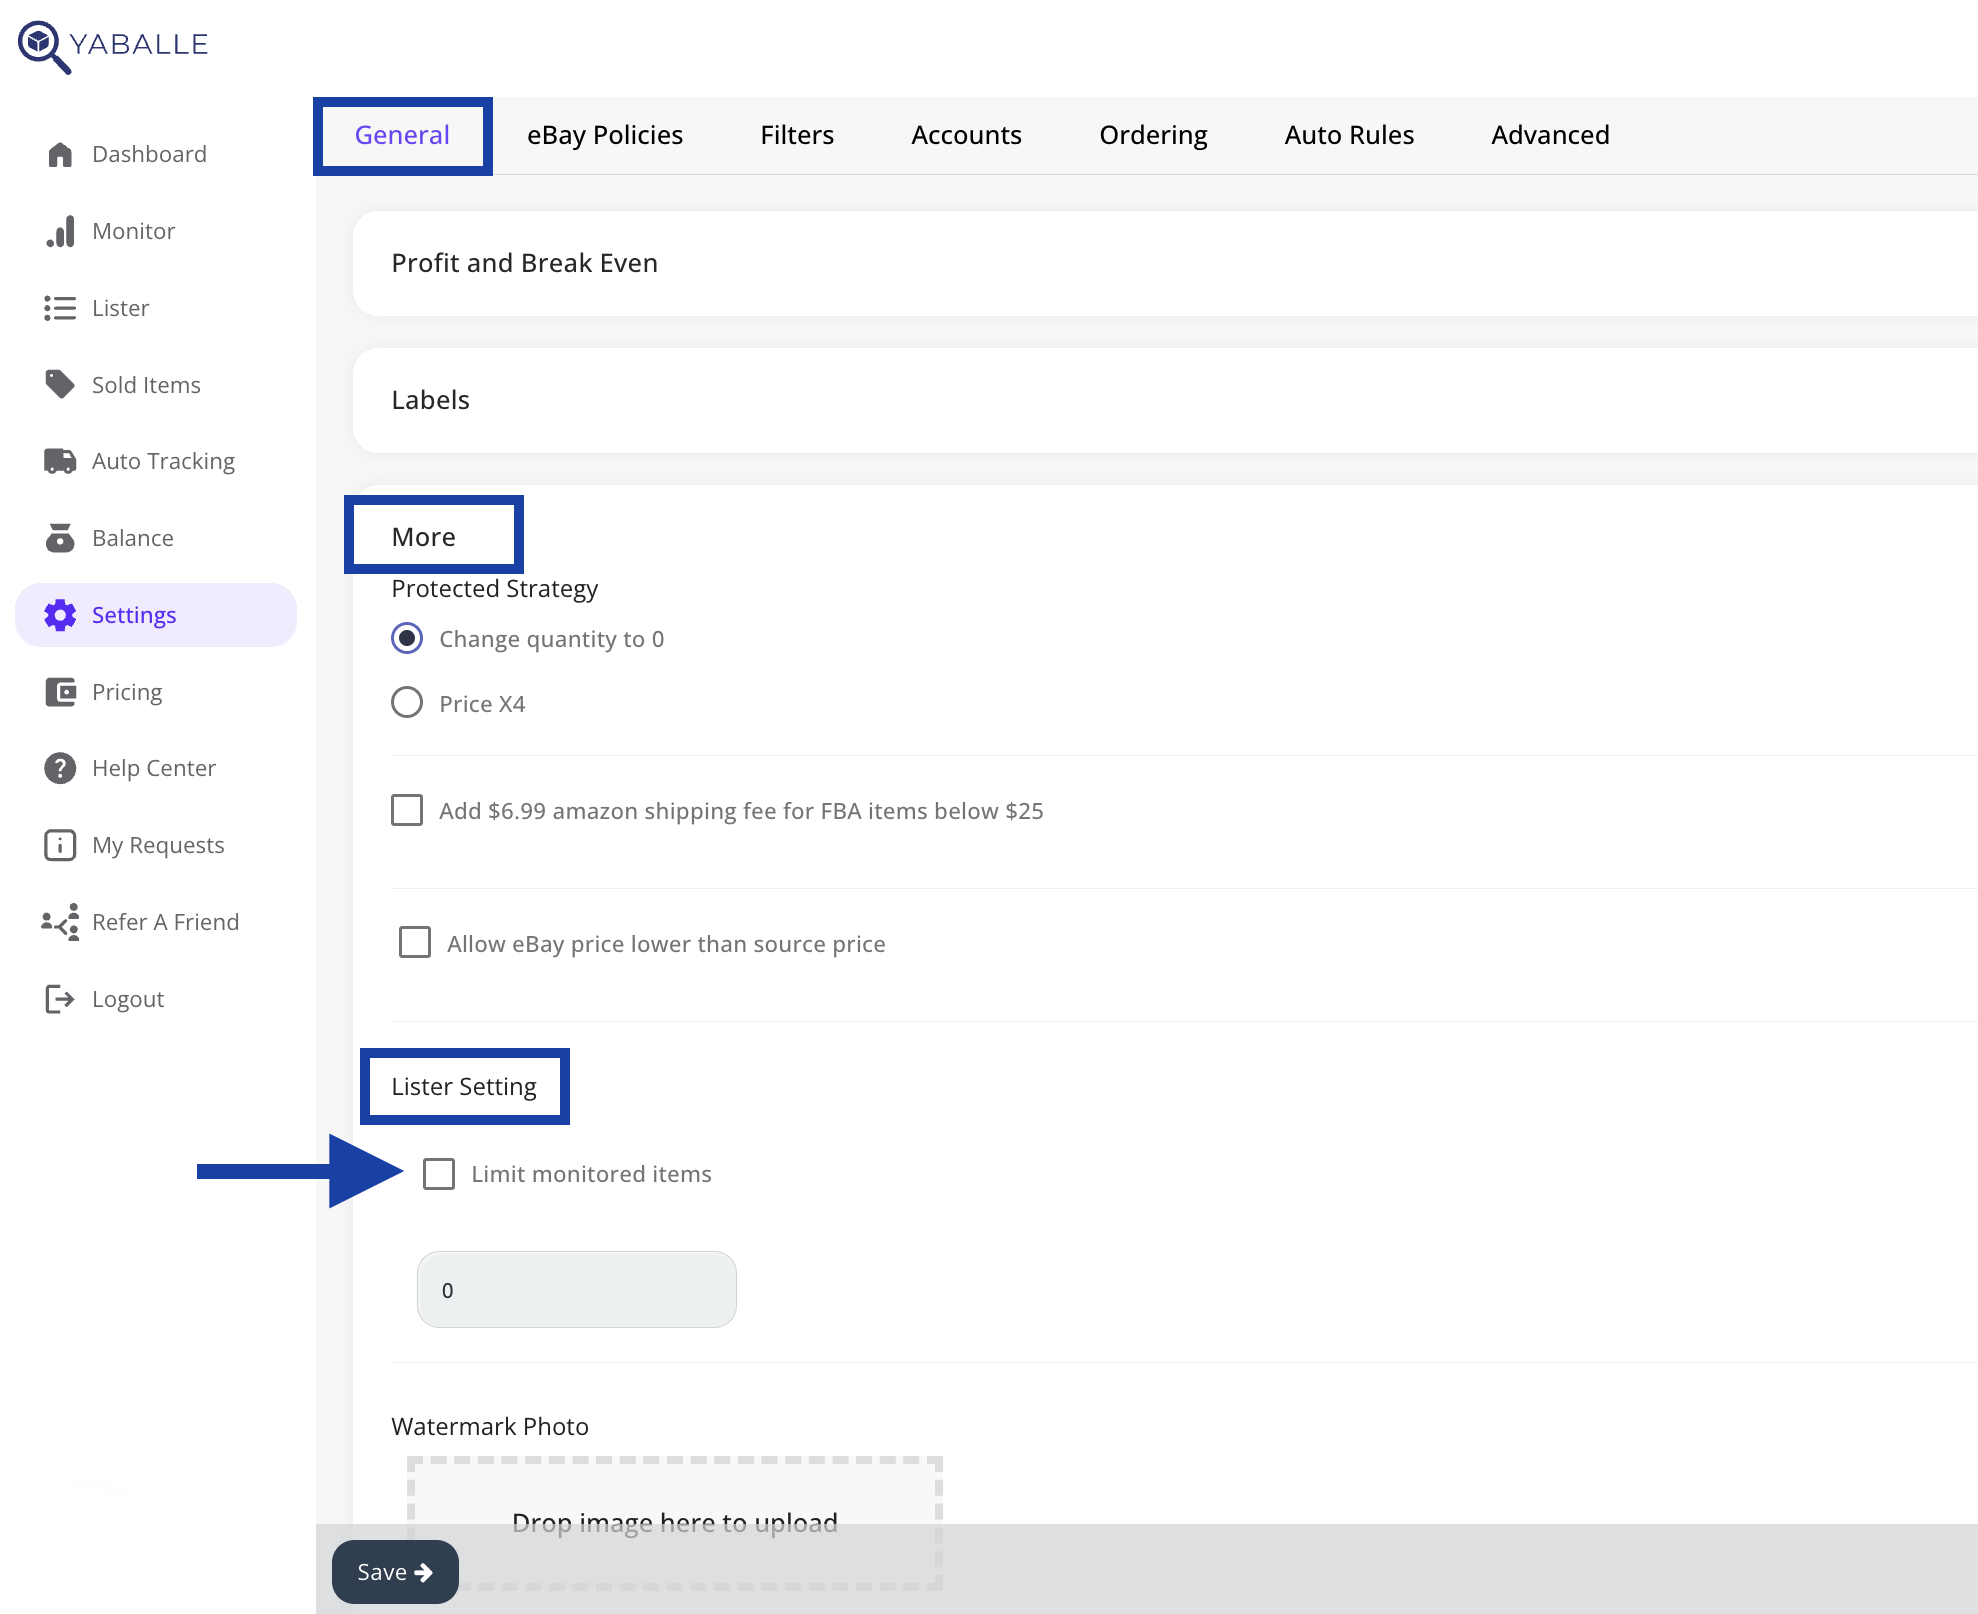Click the Logout exit icon
This screenshot has height=1614, width=1978.
(60, 999)
